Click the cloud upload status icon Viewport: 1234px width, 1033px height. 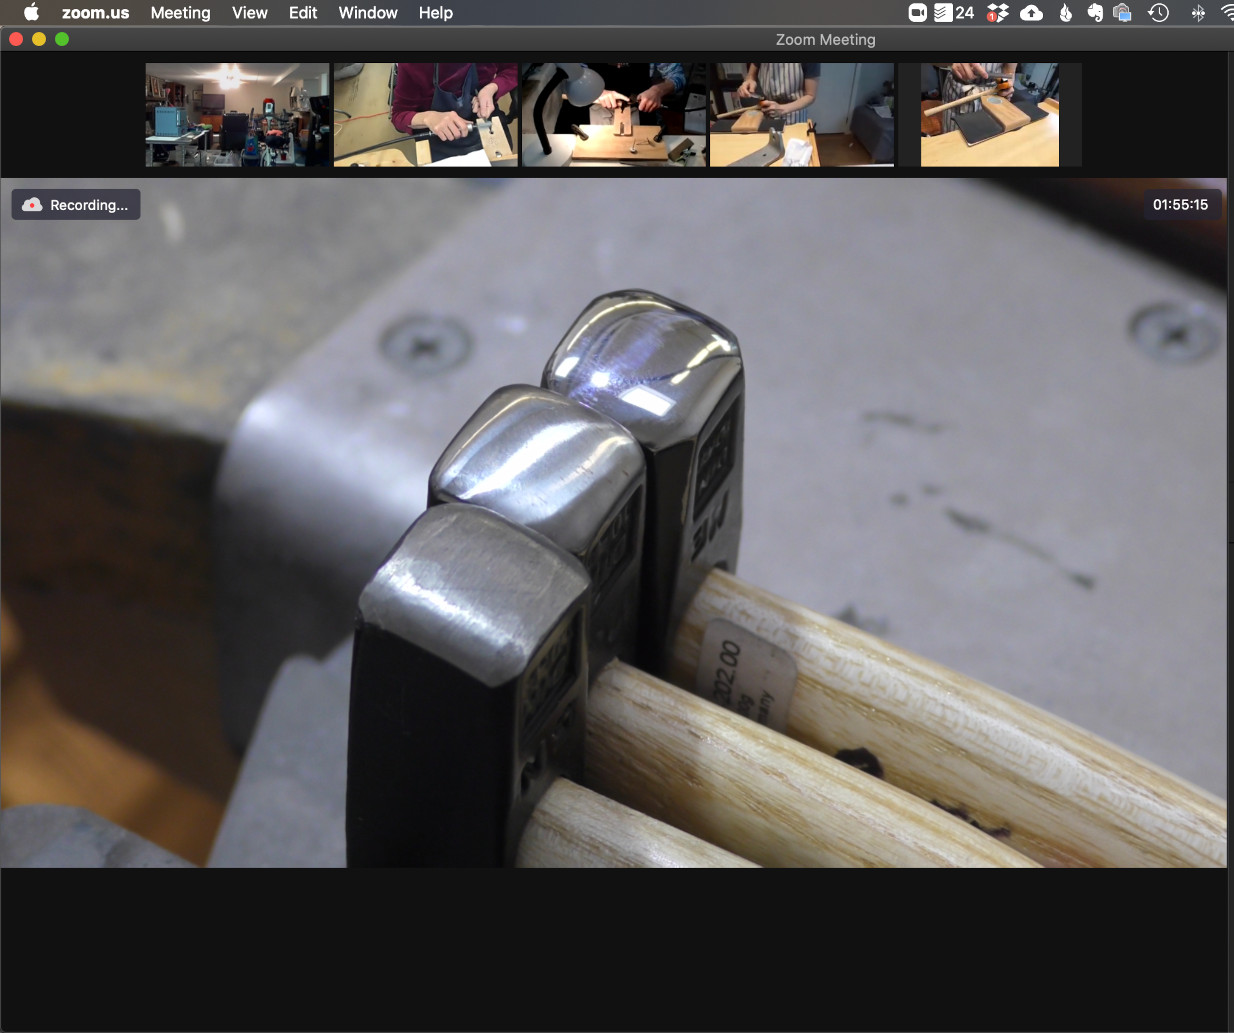tap(1031, 13)
